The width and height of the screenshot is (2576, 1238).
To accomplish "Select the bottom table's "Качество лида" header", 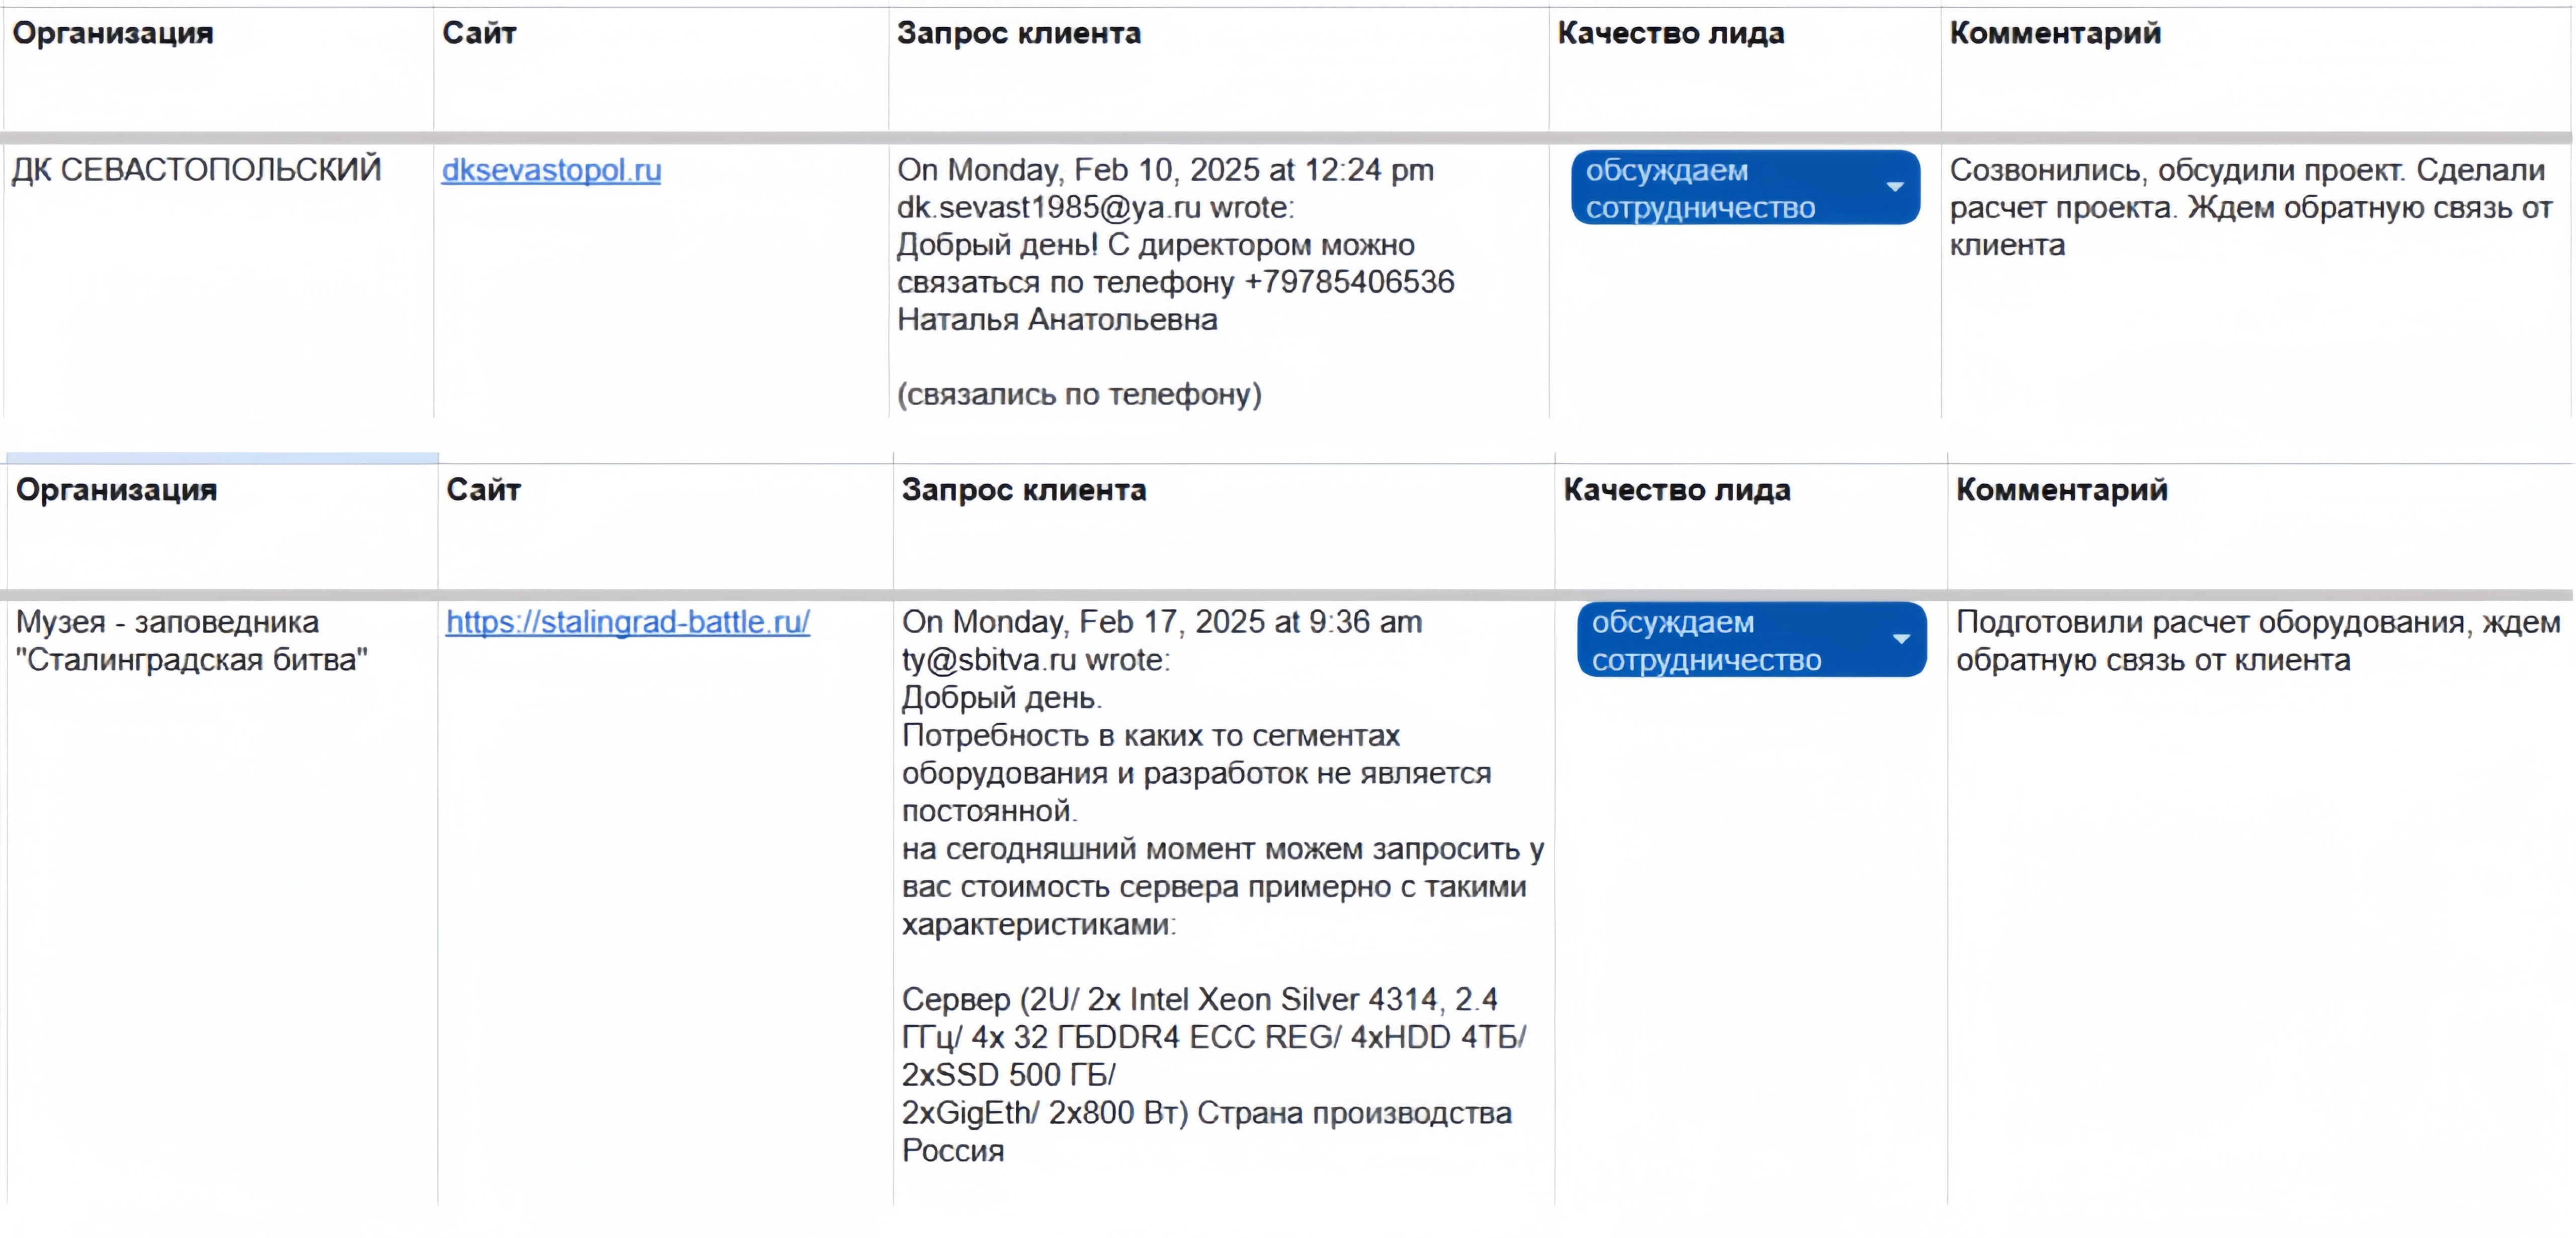I will 1676,490.
